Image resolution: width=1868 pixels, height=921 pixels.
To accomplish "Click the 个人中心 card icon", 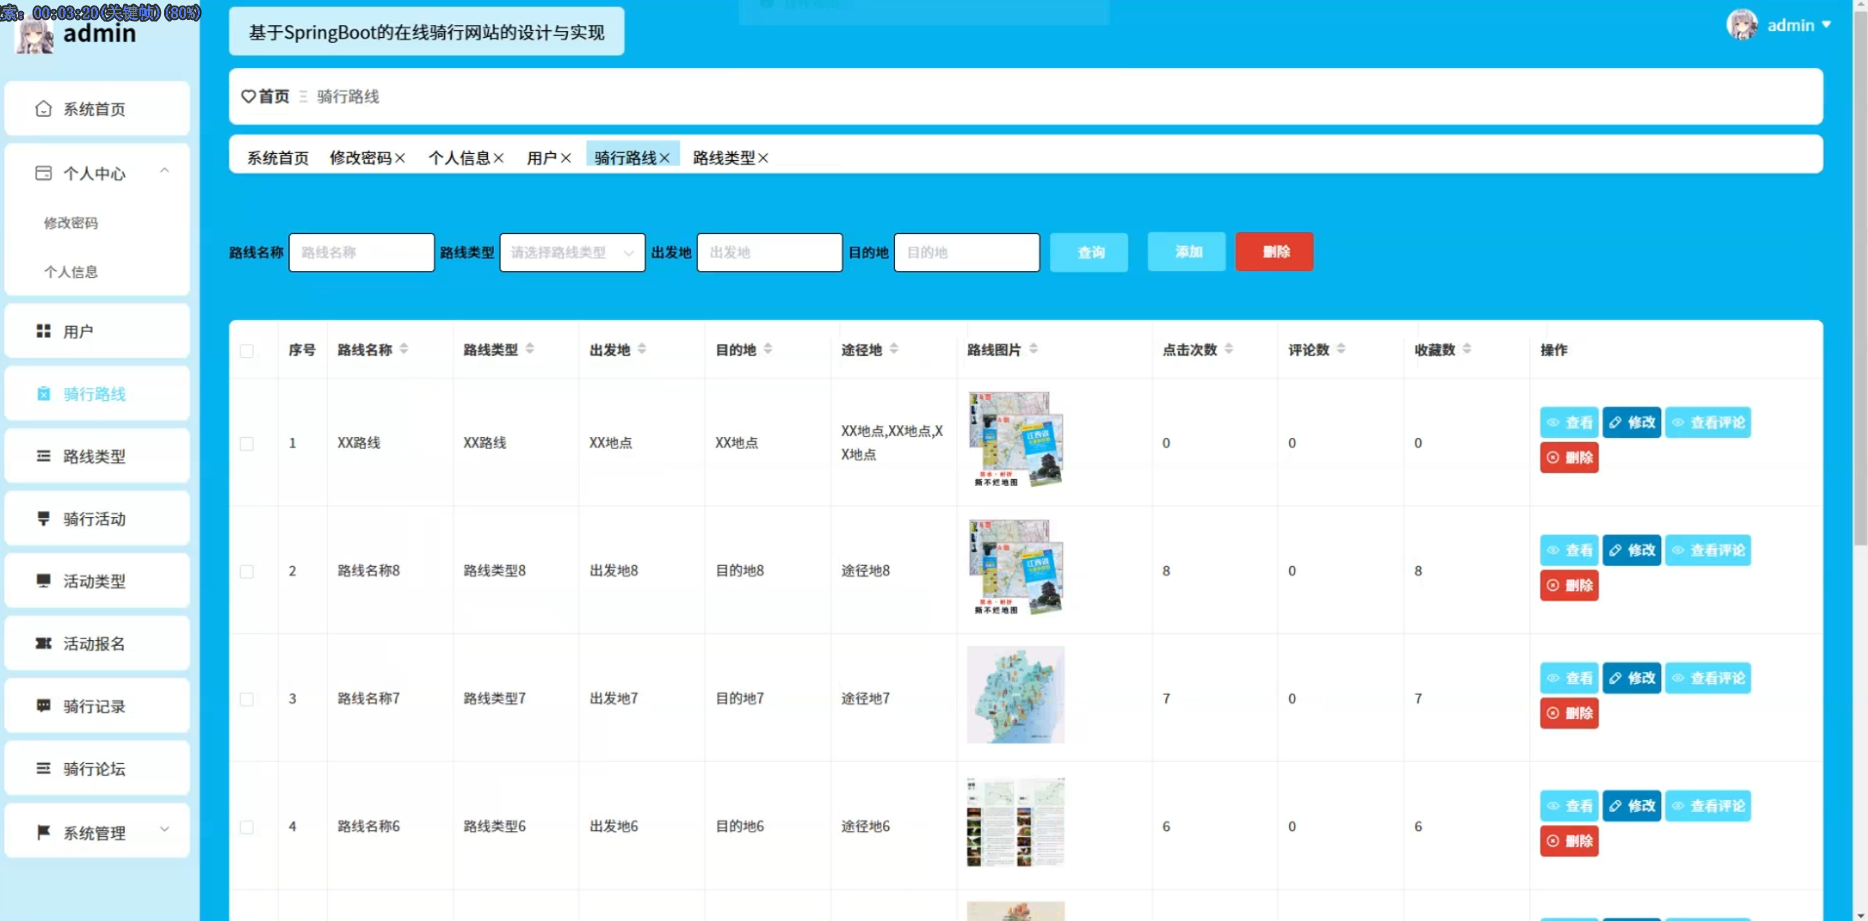I will [43, 173].
